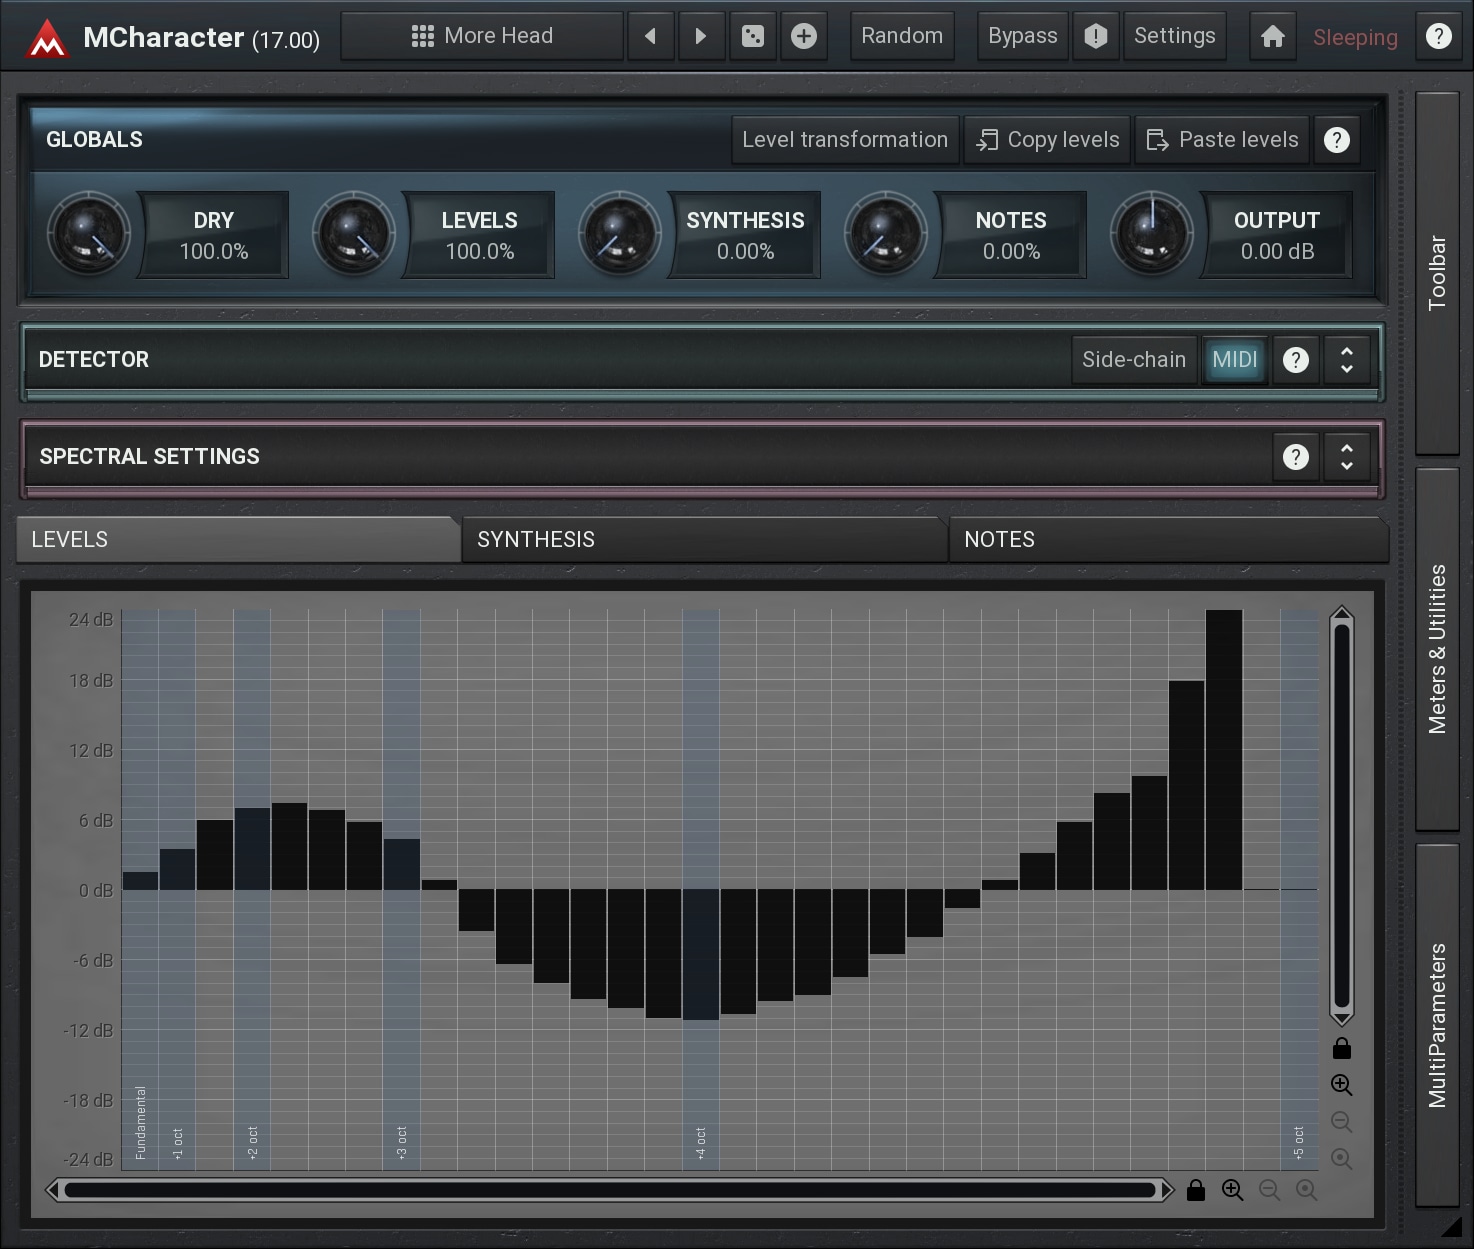The width and height of the screenshot is (1474, 1249).
Task: Toggle the MIDI detector button
Action: [x=1234, y=360]
